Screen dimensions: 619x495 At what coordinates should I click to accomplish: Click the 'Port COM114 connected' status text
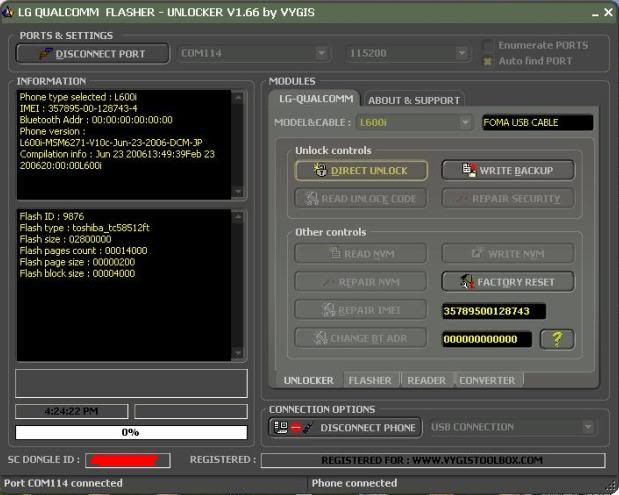point(63,483)
